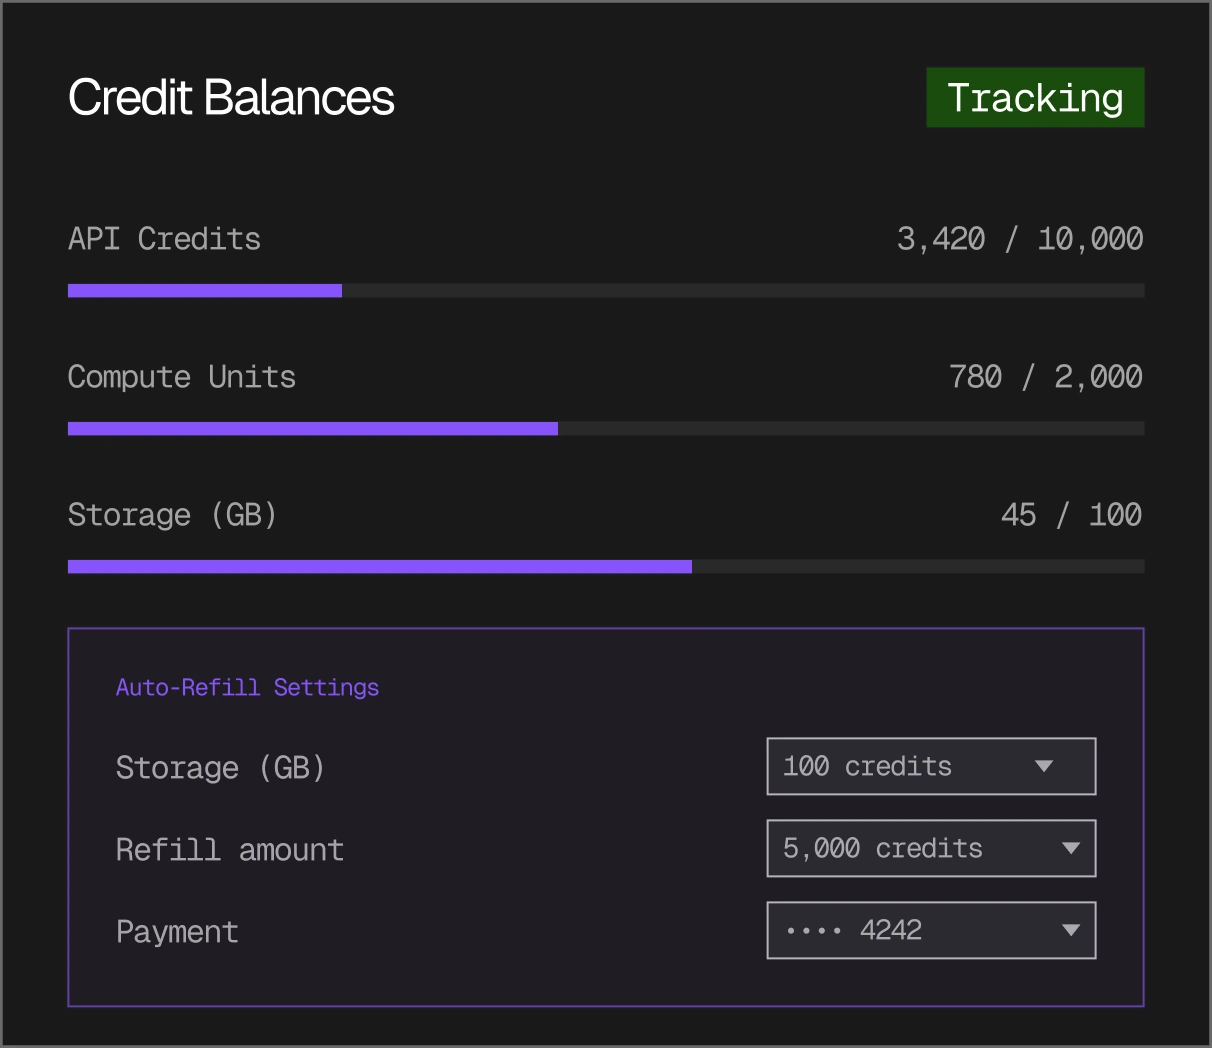Click the Credit Balances title

pos(231,97)
